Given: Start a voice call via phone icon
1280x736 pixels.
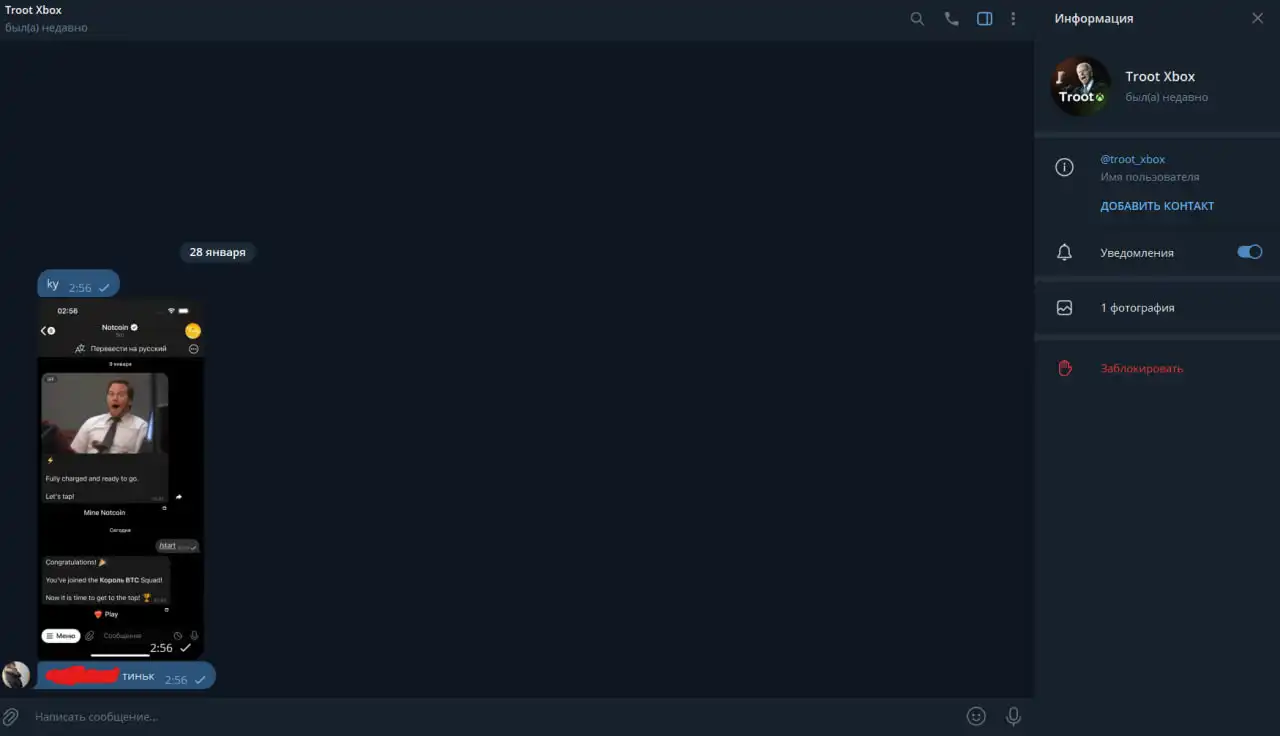Looking at the screenshot, I should 951,19.
